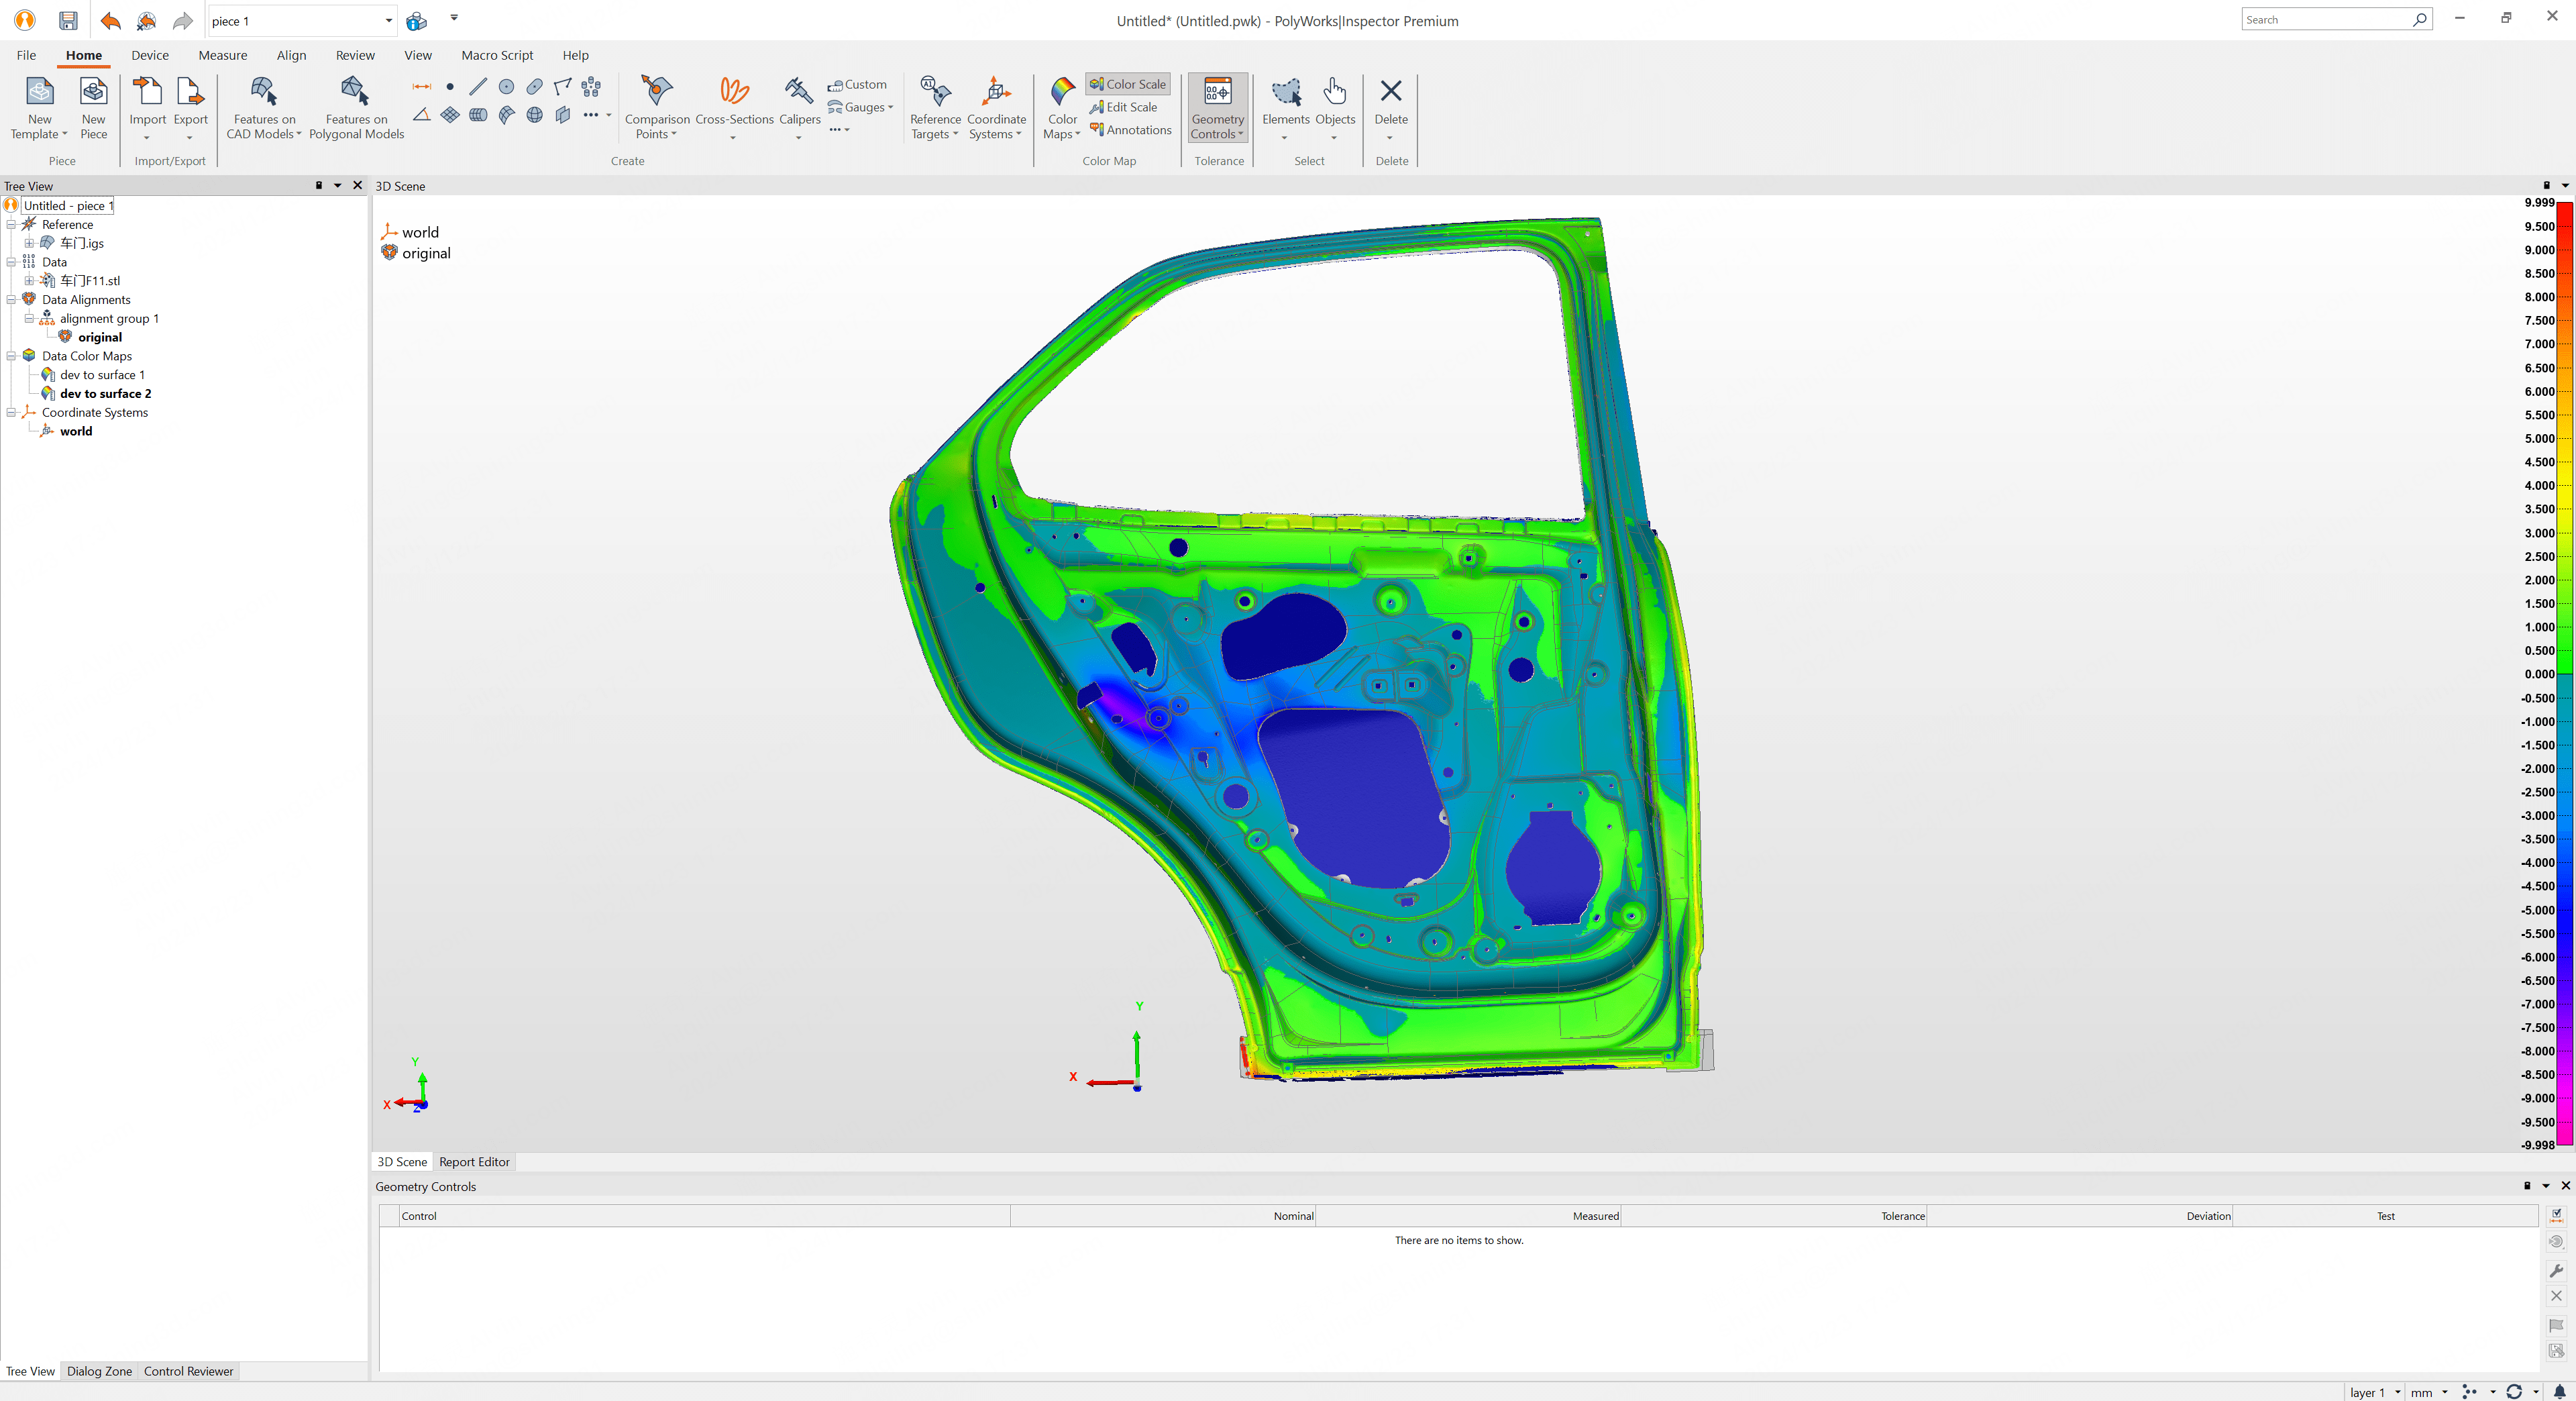The width and height of the screenshot is (2576, 1401).
Task: Toggle the Color Scale display
Action: (1127, 84)
